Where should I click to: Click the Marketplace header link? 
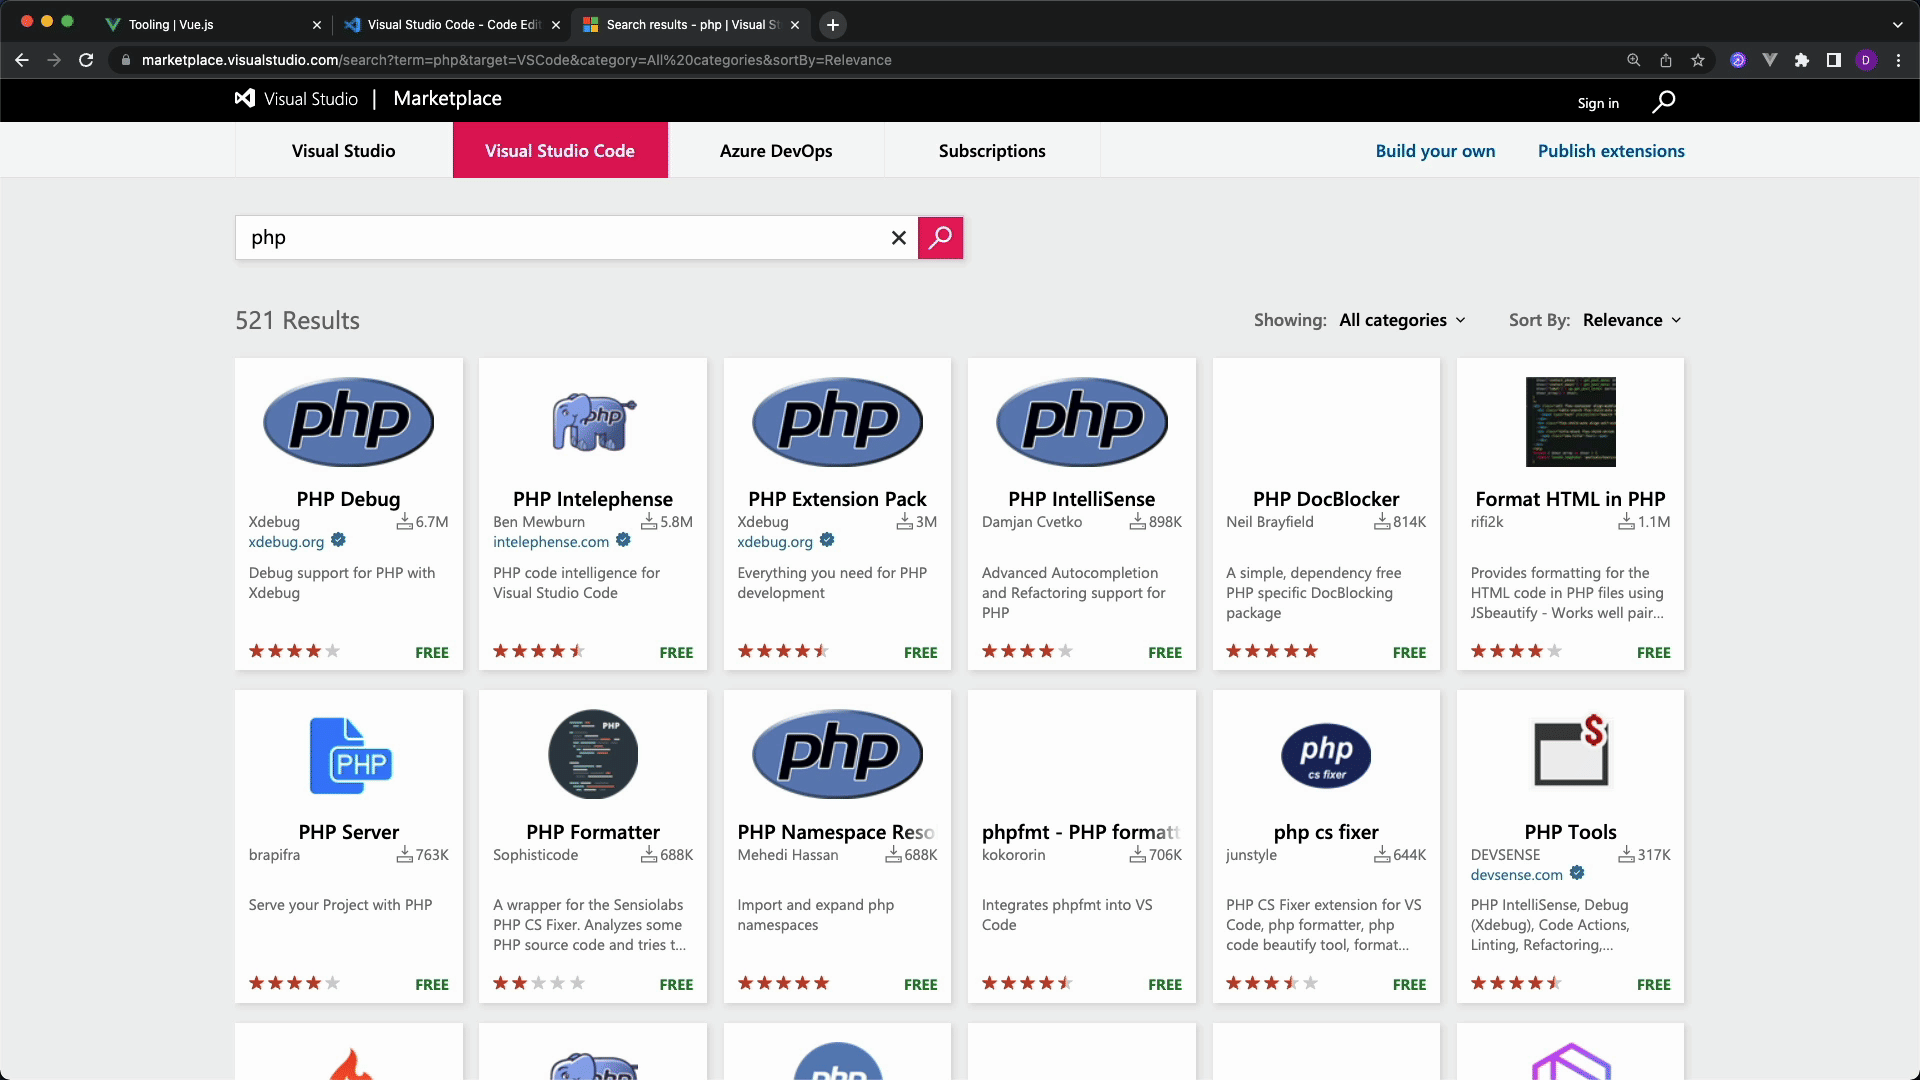[x=447, y=99]
